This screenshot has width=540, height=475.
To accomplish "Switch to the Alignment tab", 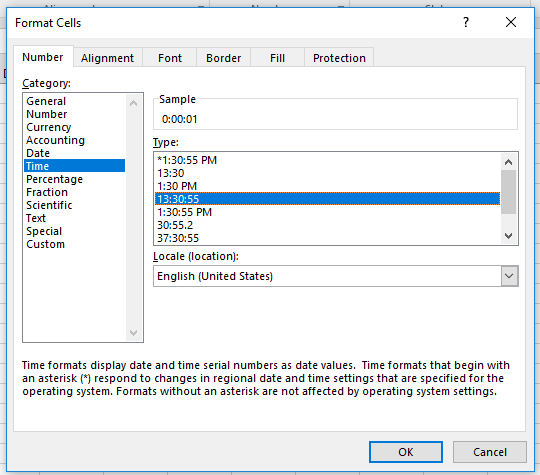I will [x=107, y=58].
